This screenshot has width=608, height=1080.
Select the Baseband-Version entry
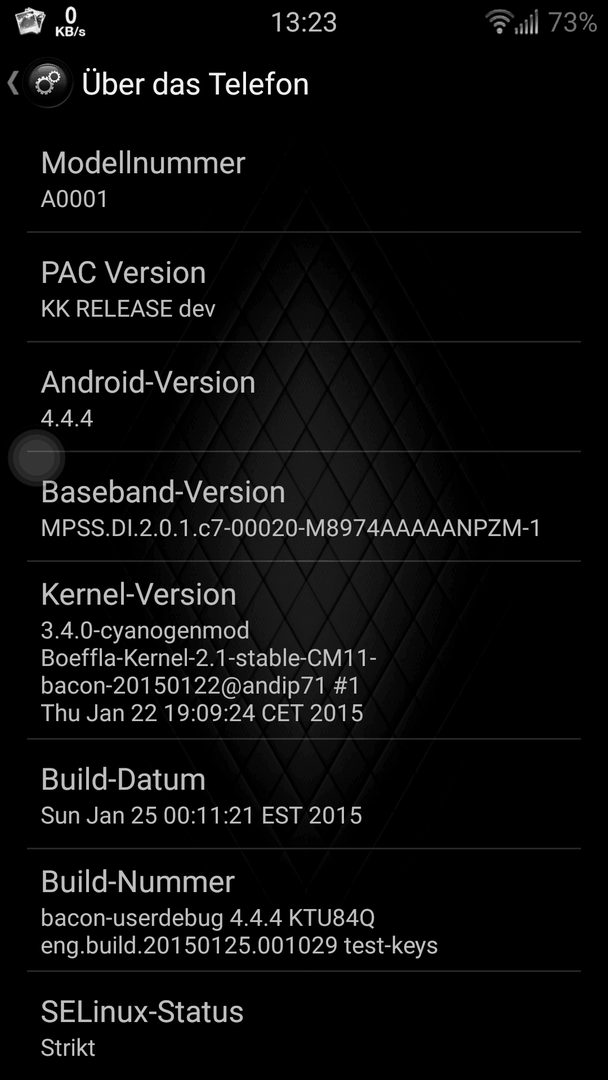tap(304, 506)
